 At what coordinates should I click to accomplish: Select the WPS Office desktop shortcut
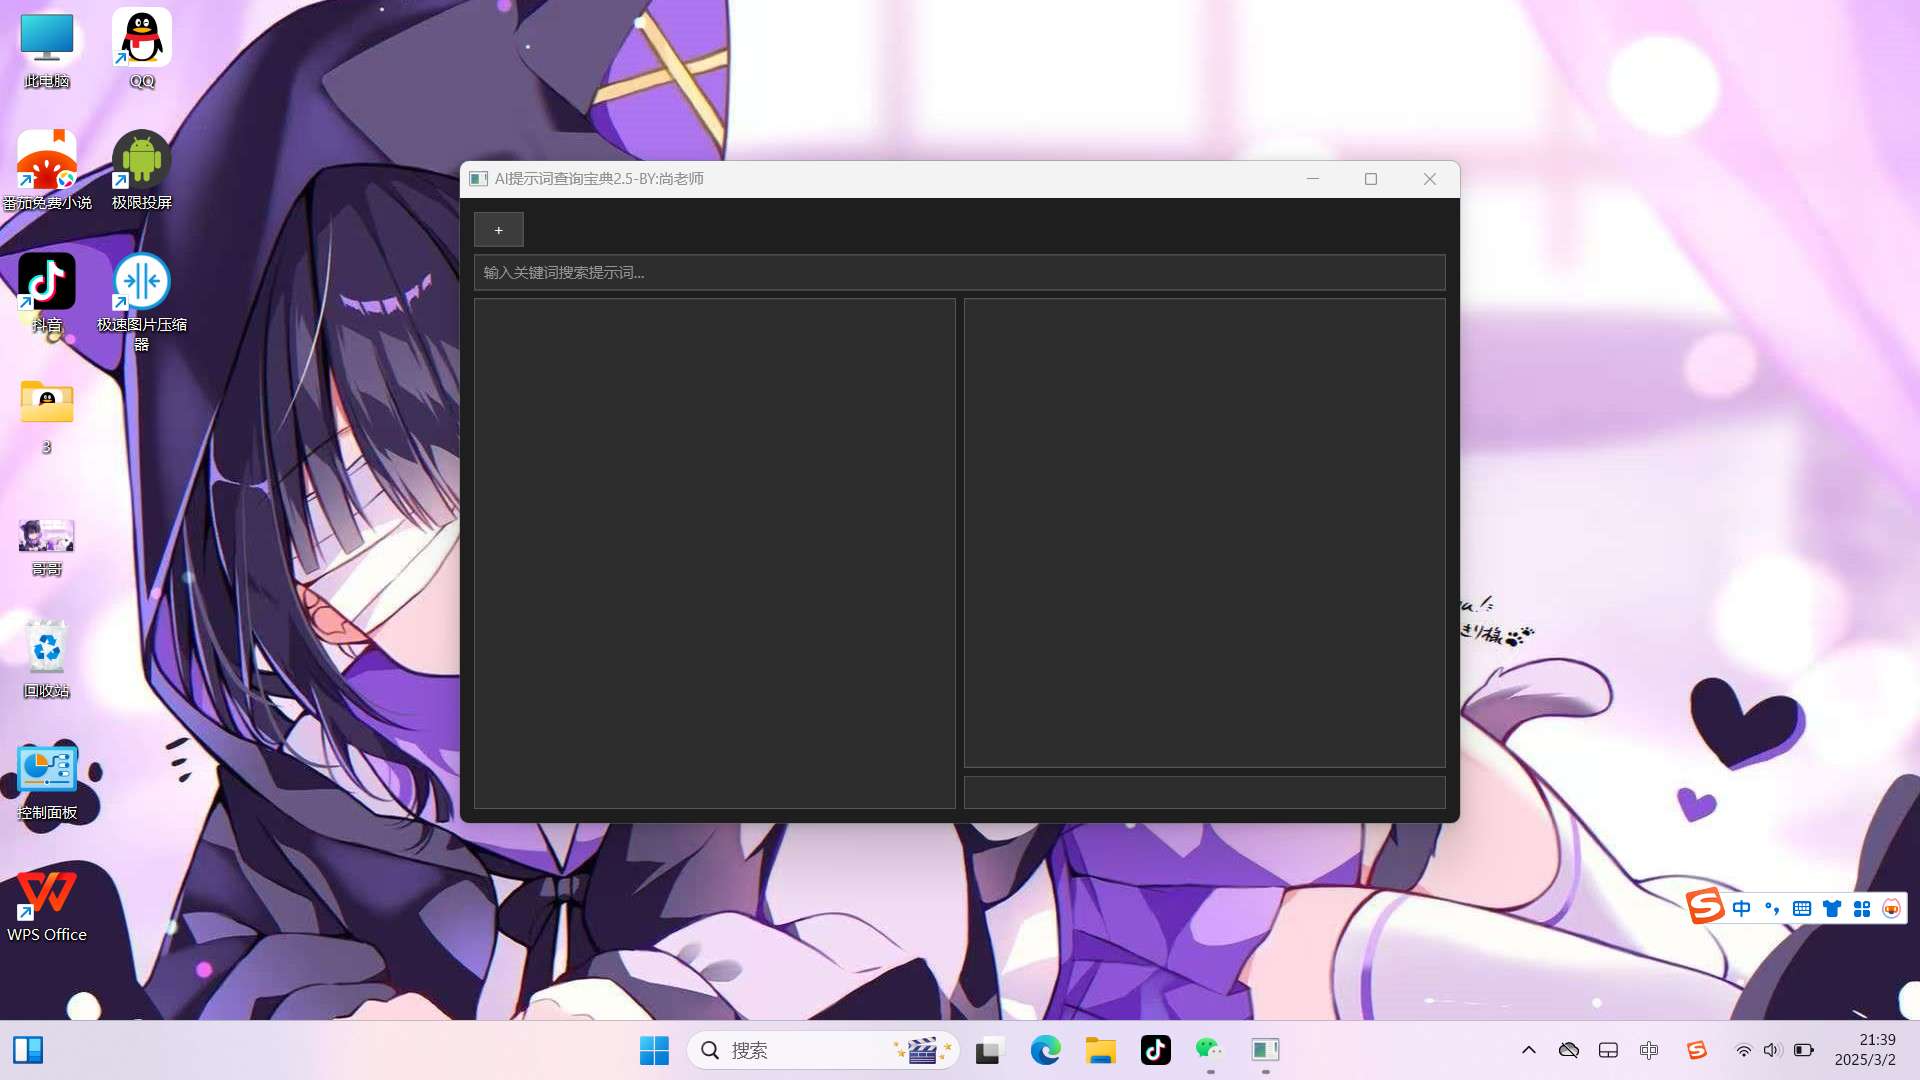click(x=47, y=905)
